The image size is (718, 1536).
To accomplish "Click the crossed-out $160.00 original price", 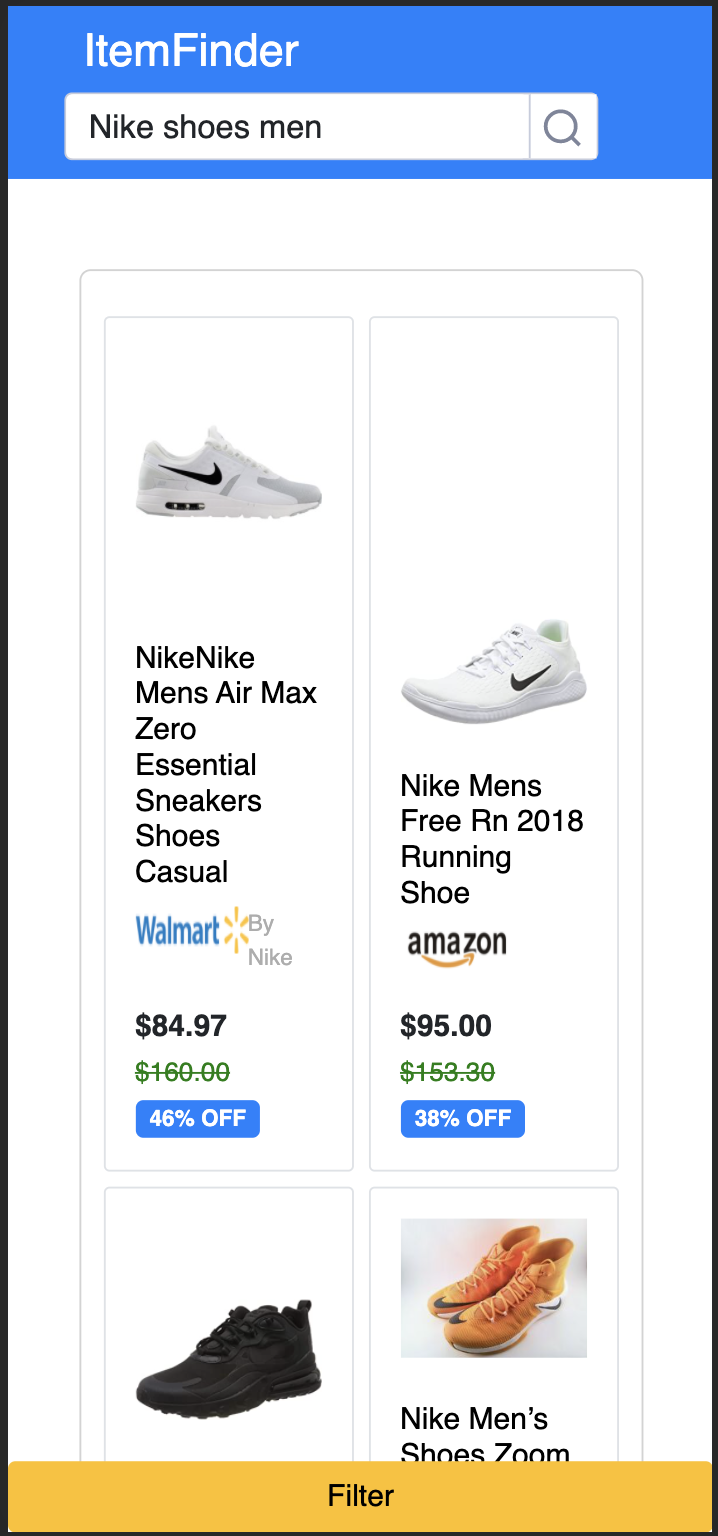I will click(x=182, y=1071).
